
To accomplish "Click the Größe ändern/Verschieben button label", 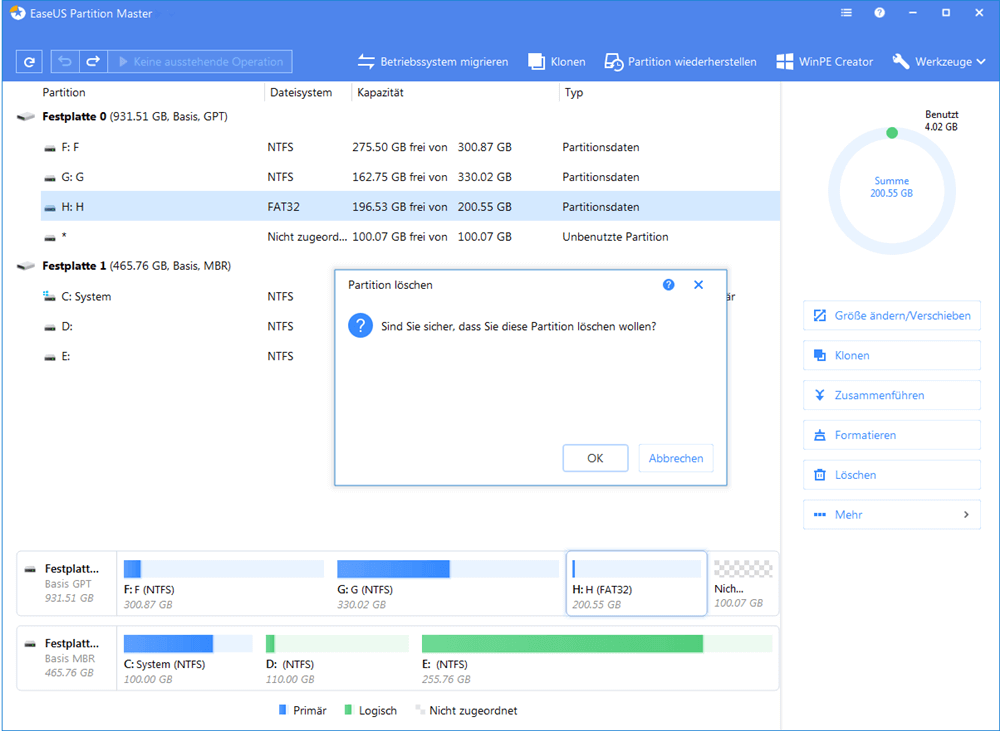I will coord(902,316).
